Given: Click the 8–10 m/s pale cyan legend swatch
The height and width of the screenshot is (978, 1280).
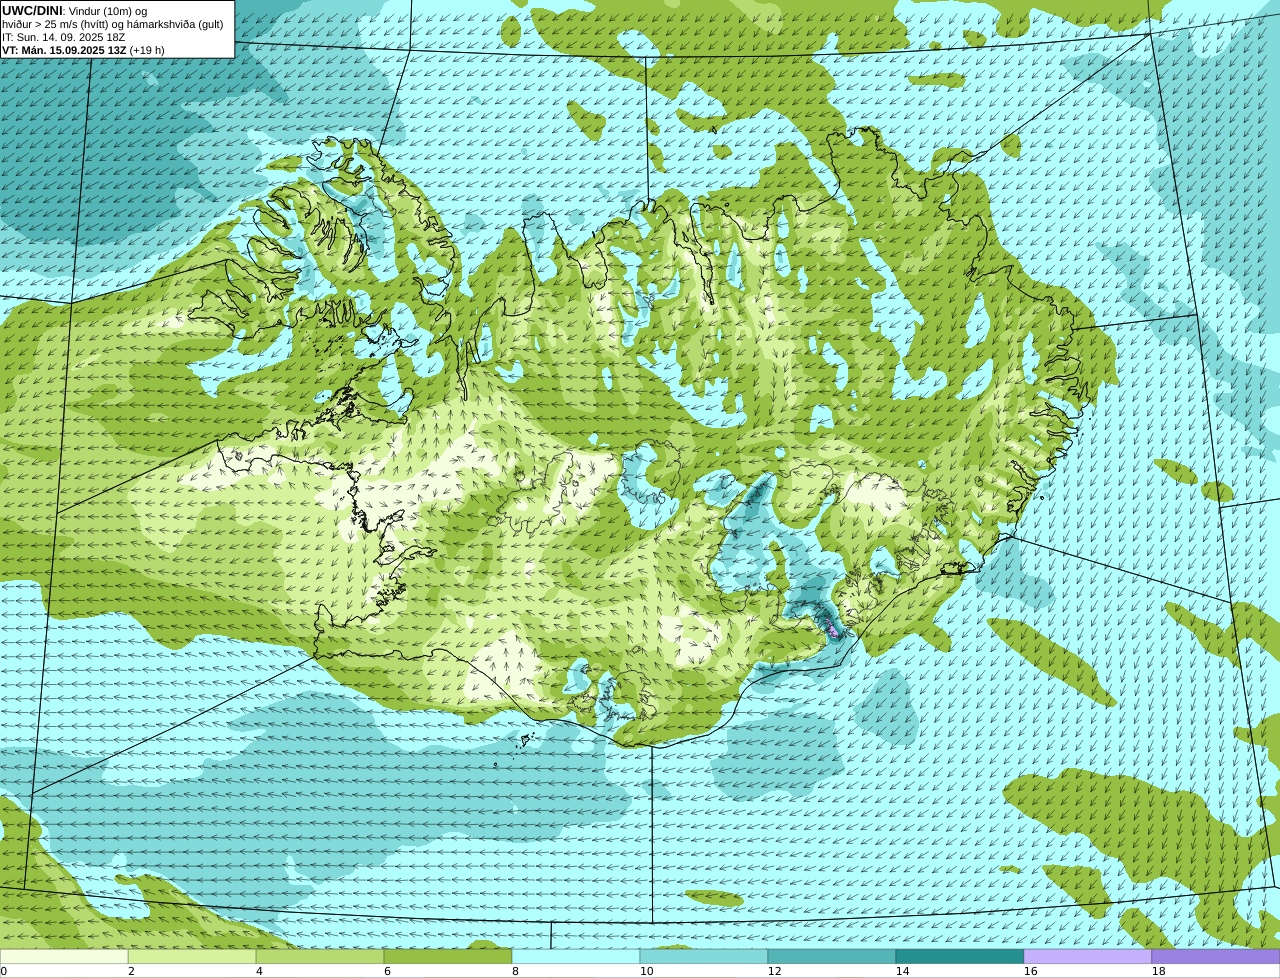Looking at the screenshot, I should 576,957.
